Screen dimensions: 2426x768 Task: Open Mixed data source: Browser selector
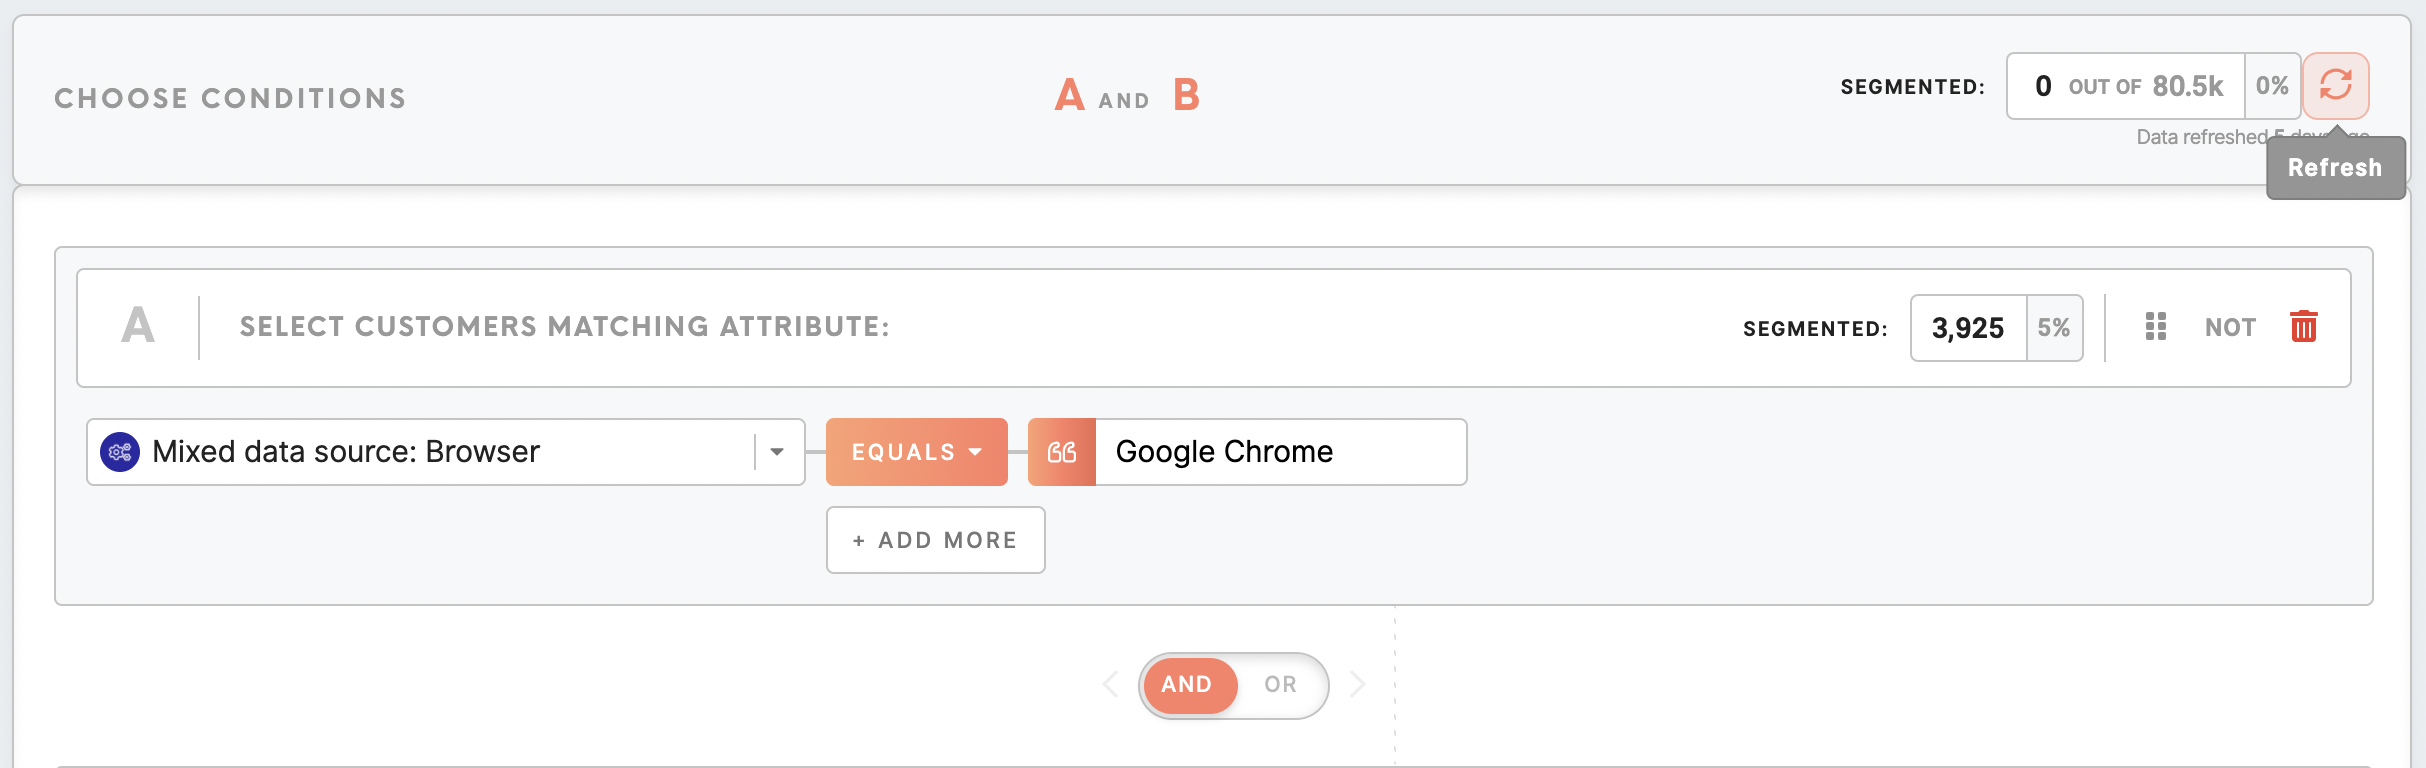(446, 452)
